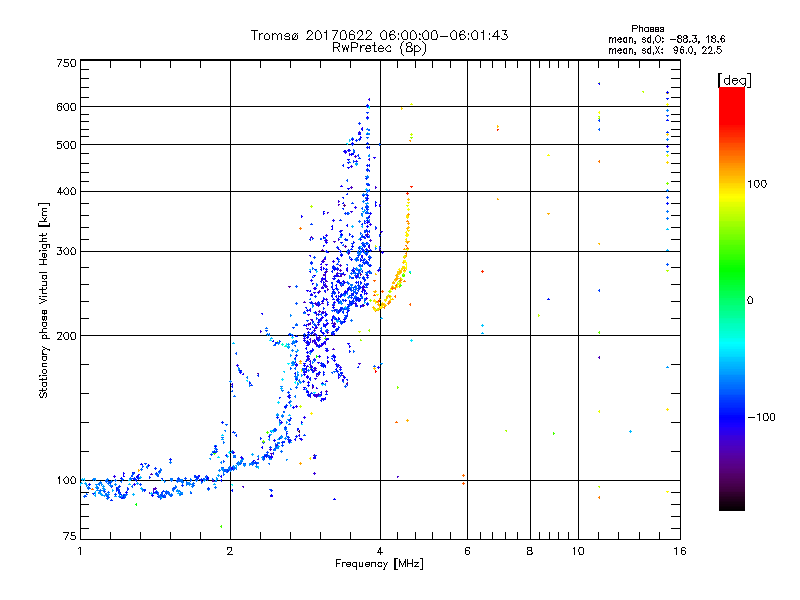Click the "Phases" heading above statistics

pyautogui.click(x=647, y=29)
